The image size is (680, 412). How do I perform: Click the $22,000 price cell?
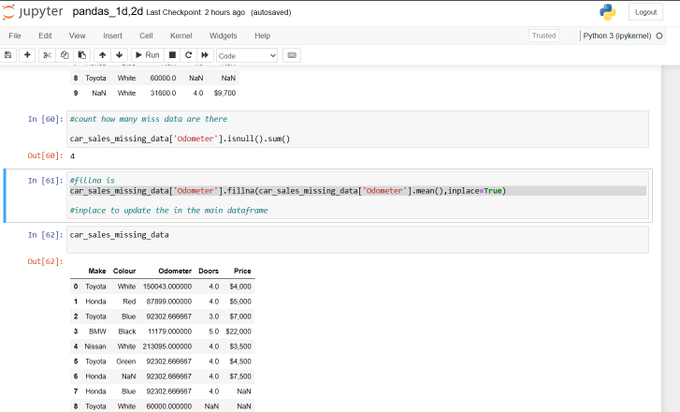point(239,331)
